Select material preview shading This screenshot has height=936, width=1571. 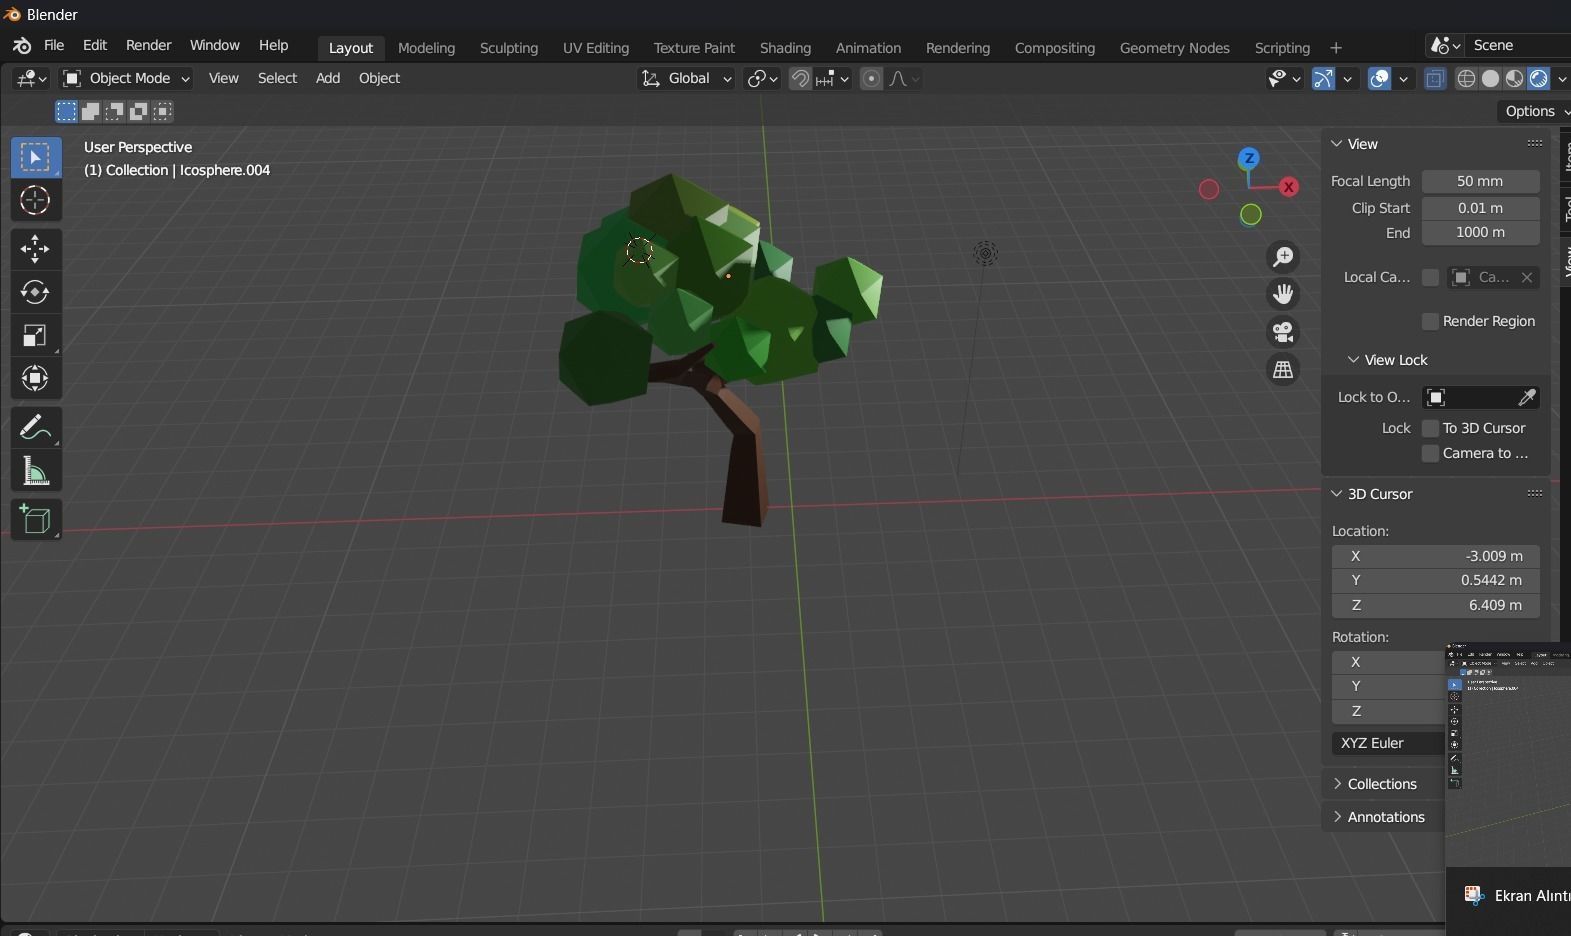point(1514,78)
